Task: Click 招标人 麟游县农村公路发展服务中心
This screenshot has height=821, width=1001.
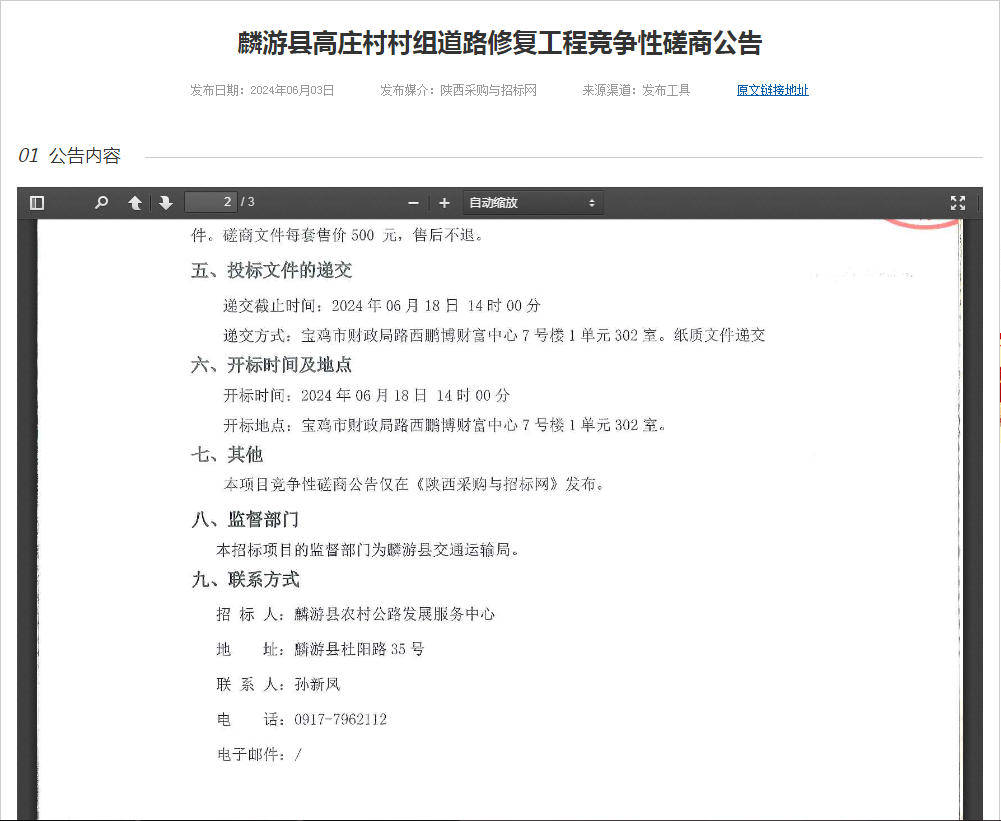Action: click(356, 614)
